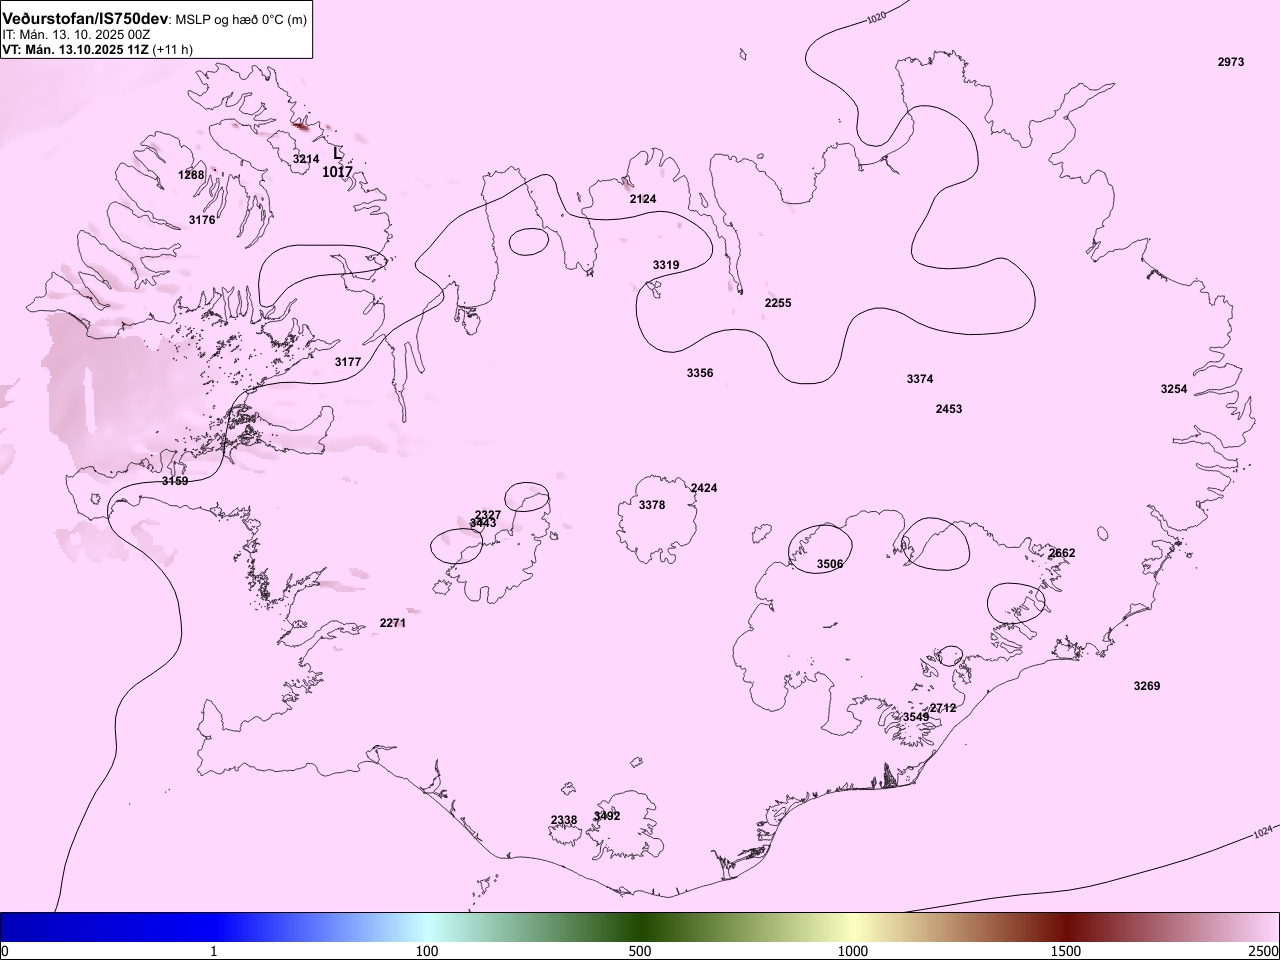Click the 2973 height value
Viewport: 1280px width, 960px height.
(x=1231, y=62)
